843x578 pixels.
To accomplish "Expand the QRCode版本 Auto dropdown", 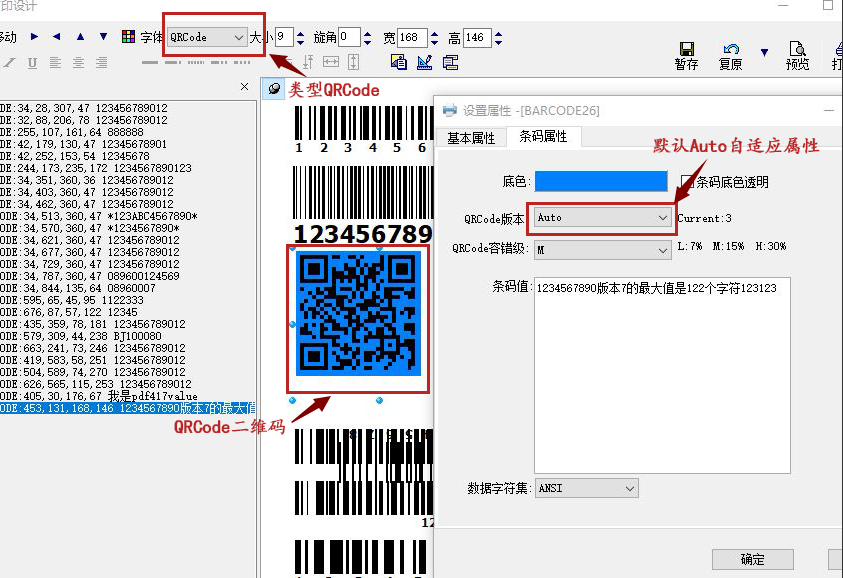I will click(662, 217).
